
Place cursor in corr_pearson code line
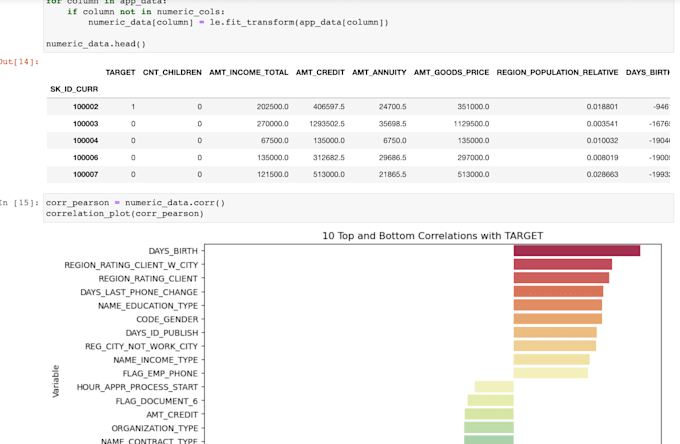(x=135, y=203)
